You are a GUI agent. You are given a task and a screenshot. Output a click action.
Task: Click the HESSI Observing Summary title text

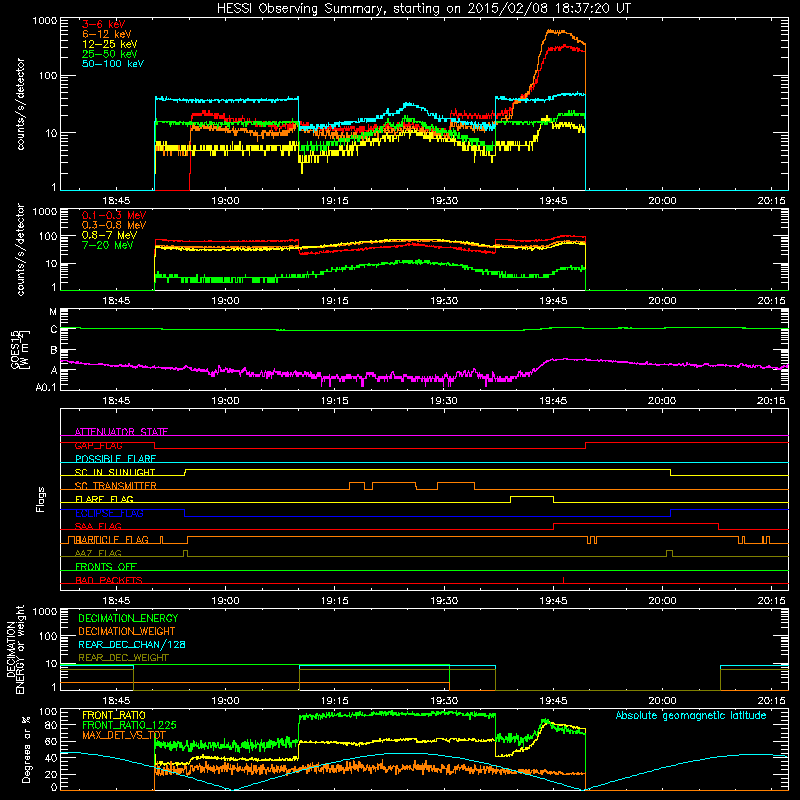423,9
